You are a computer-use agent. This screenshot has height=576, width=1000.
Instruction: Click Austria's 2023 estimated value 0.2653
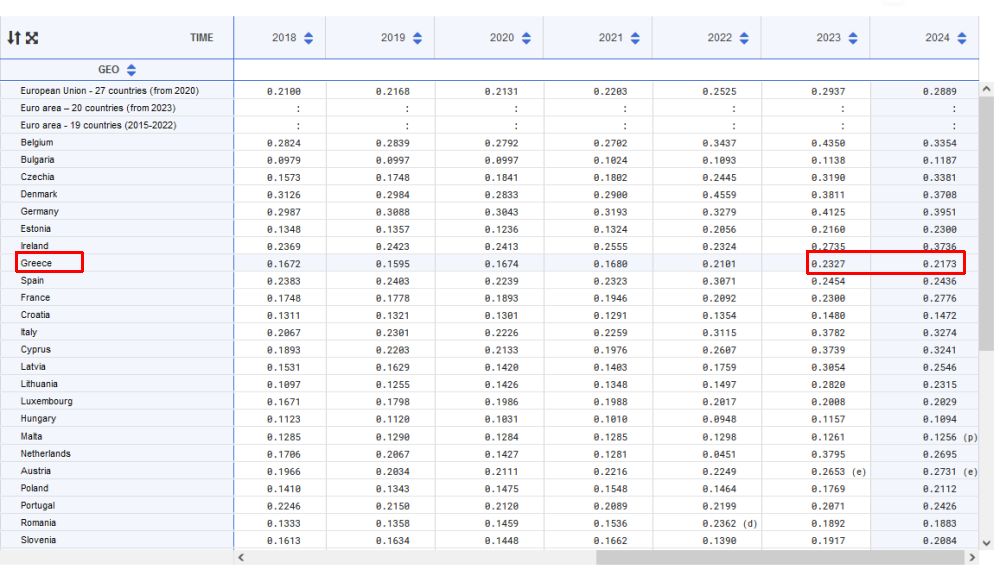pyautogui.click(x=828, y=471)
